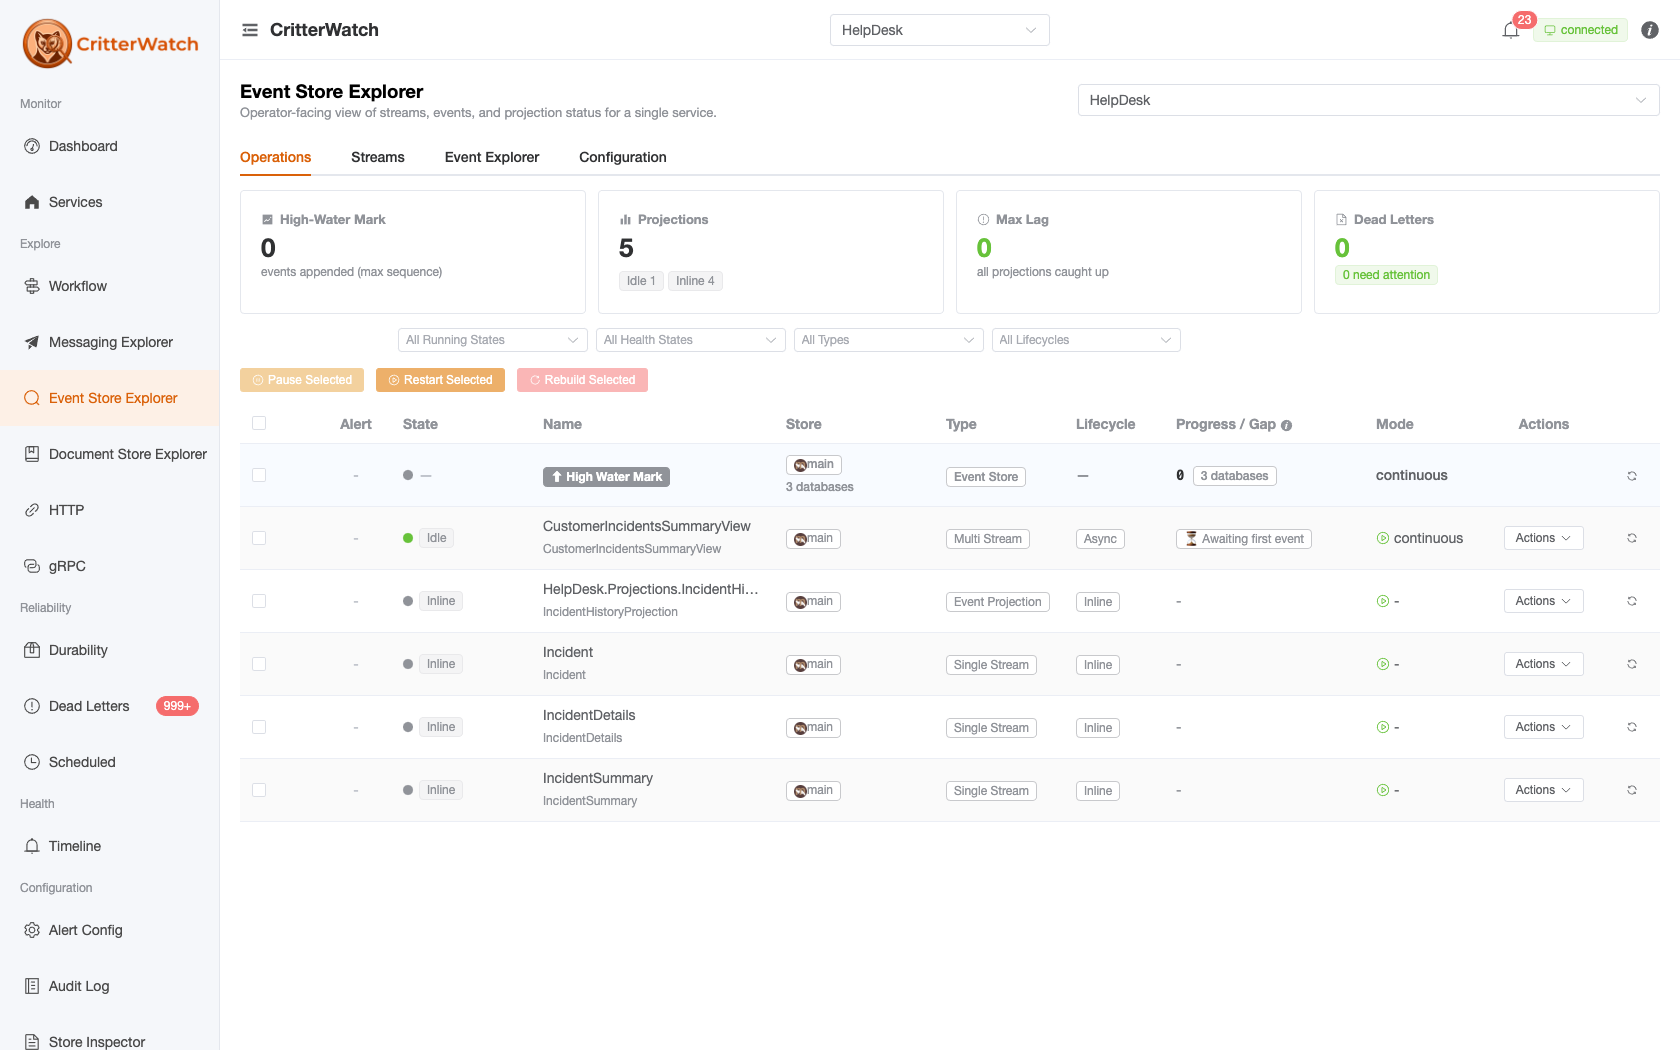This screenshot has height=1050, width=1680.
Task: Open Timeline page in sidebar
Action: (109, 846)
